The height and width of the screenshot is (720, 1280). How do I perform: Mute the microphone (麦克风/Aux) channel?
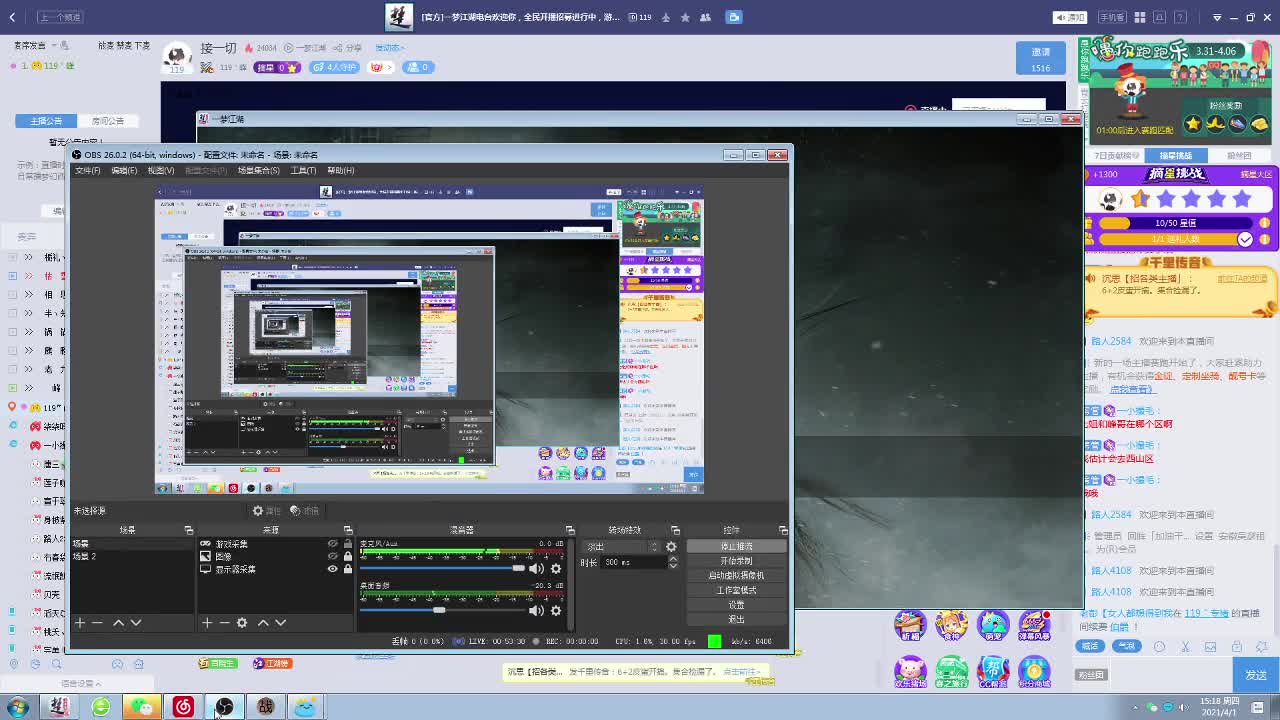(537, 569)
